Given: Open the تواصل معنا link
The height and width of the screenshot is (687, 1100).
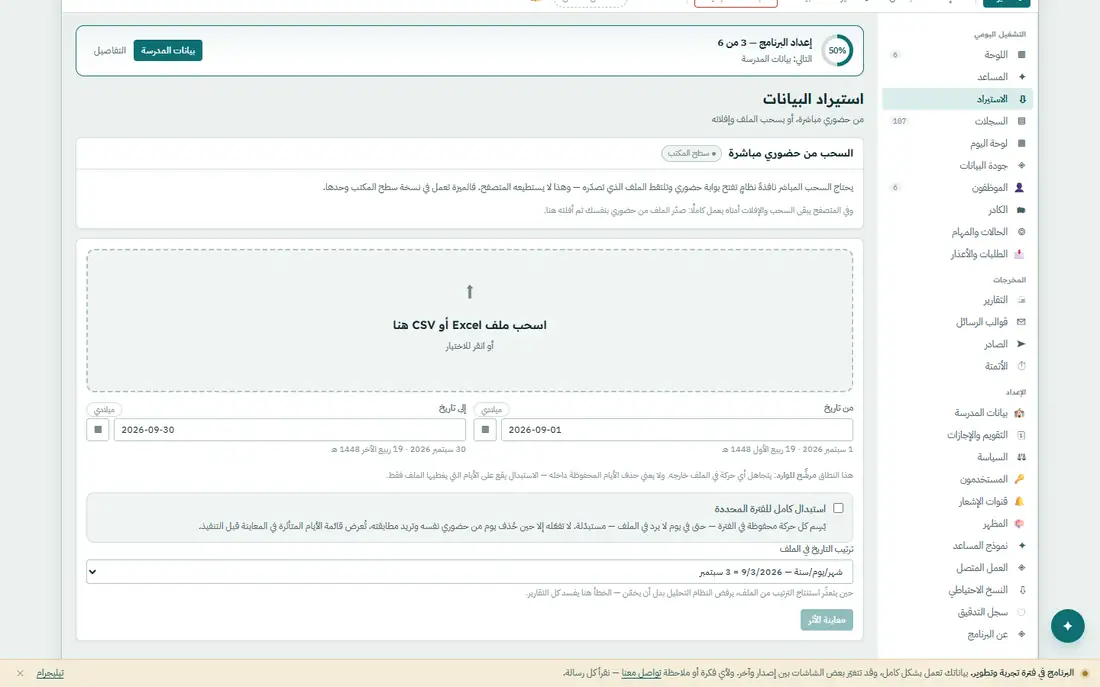Looking at the screenshot, I should 641,673.
